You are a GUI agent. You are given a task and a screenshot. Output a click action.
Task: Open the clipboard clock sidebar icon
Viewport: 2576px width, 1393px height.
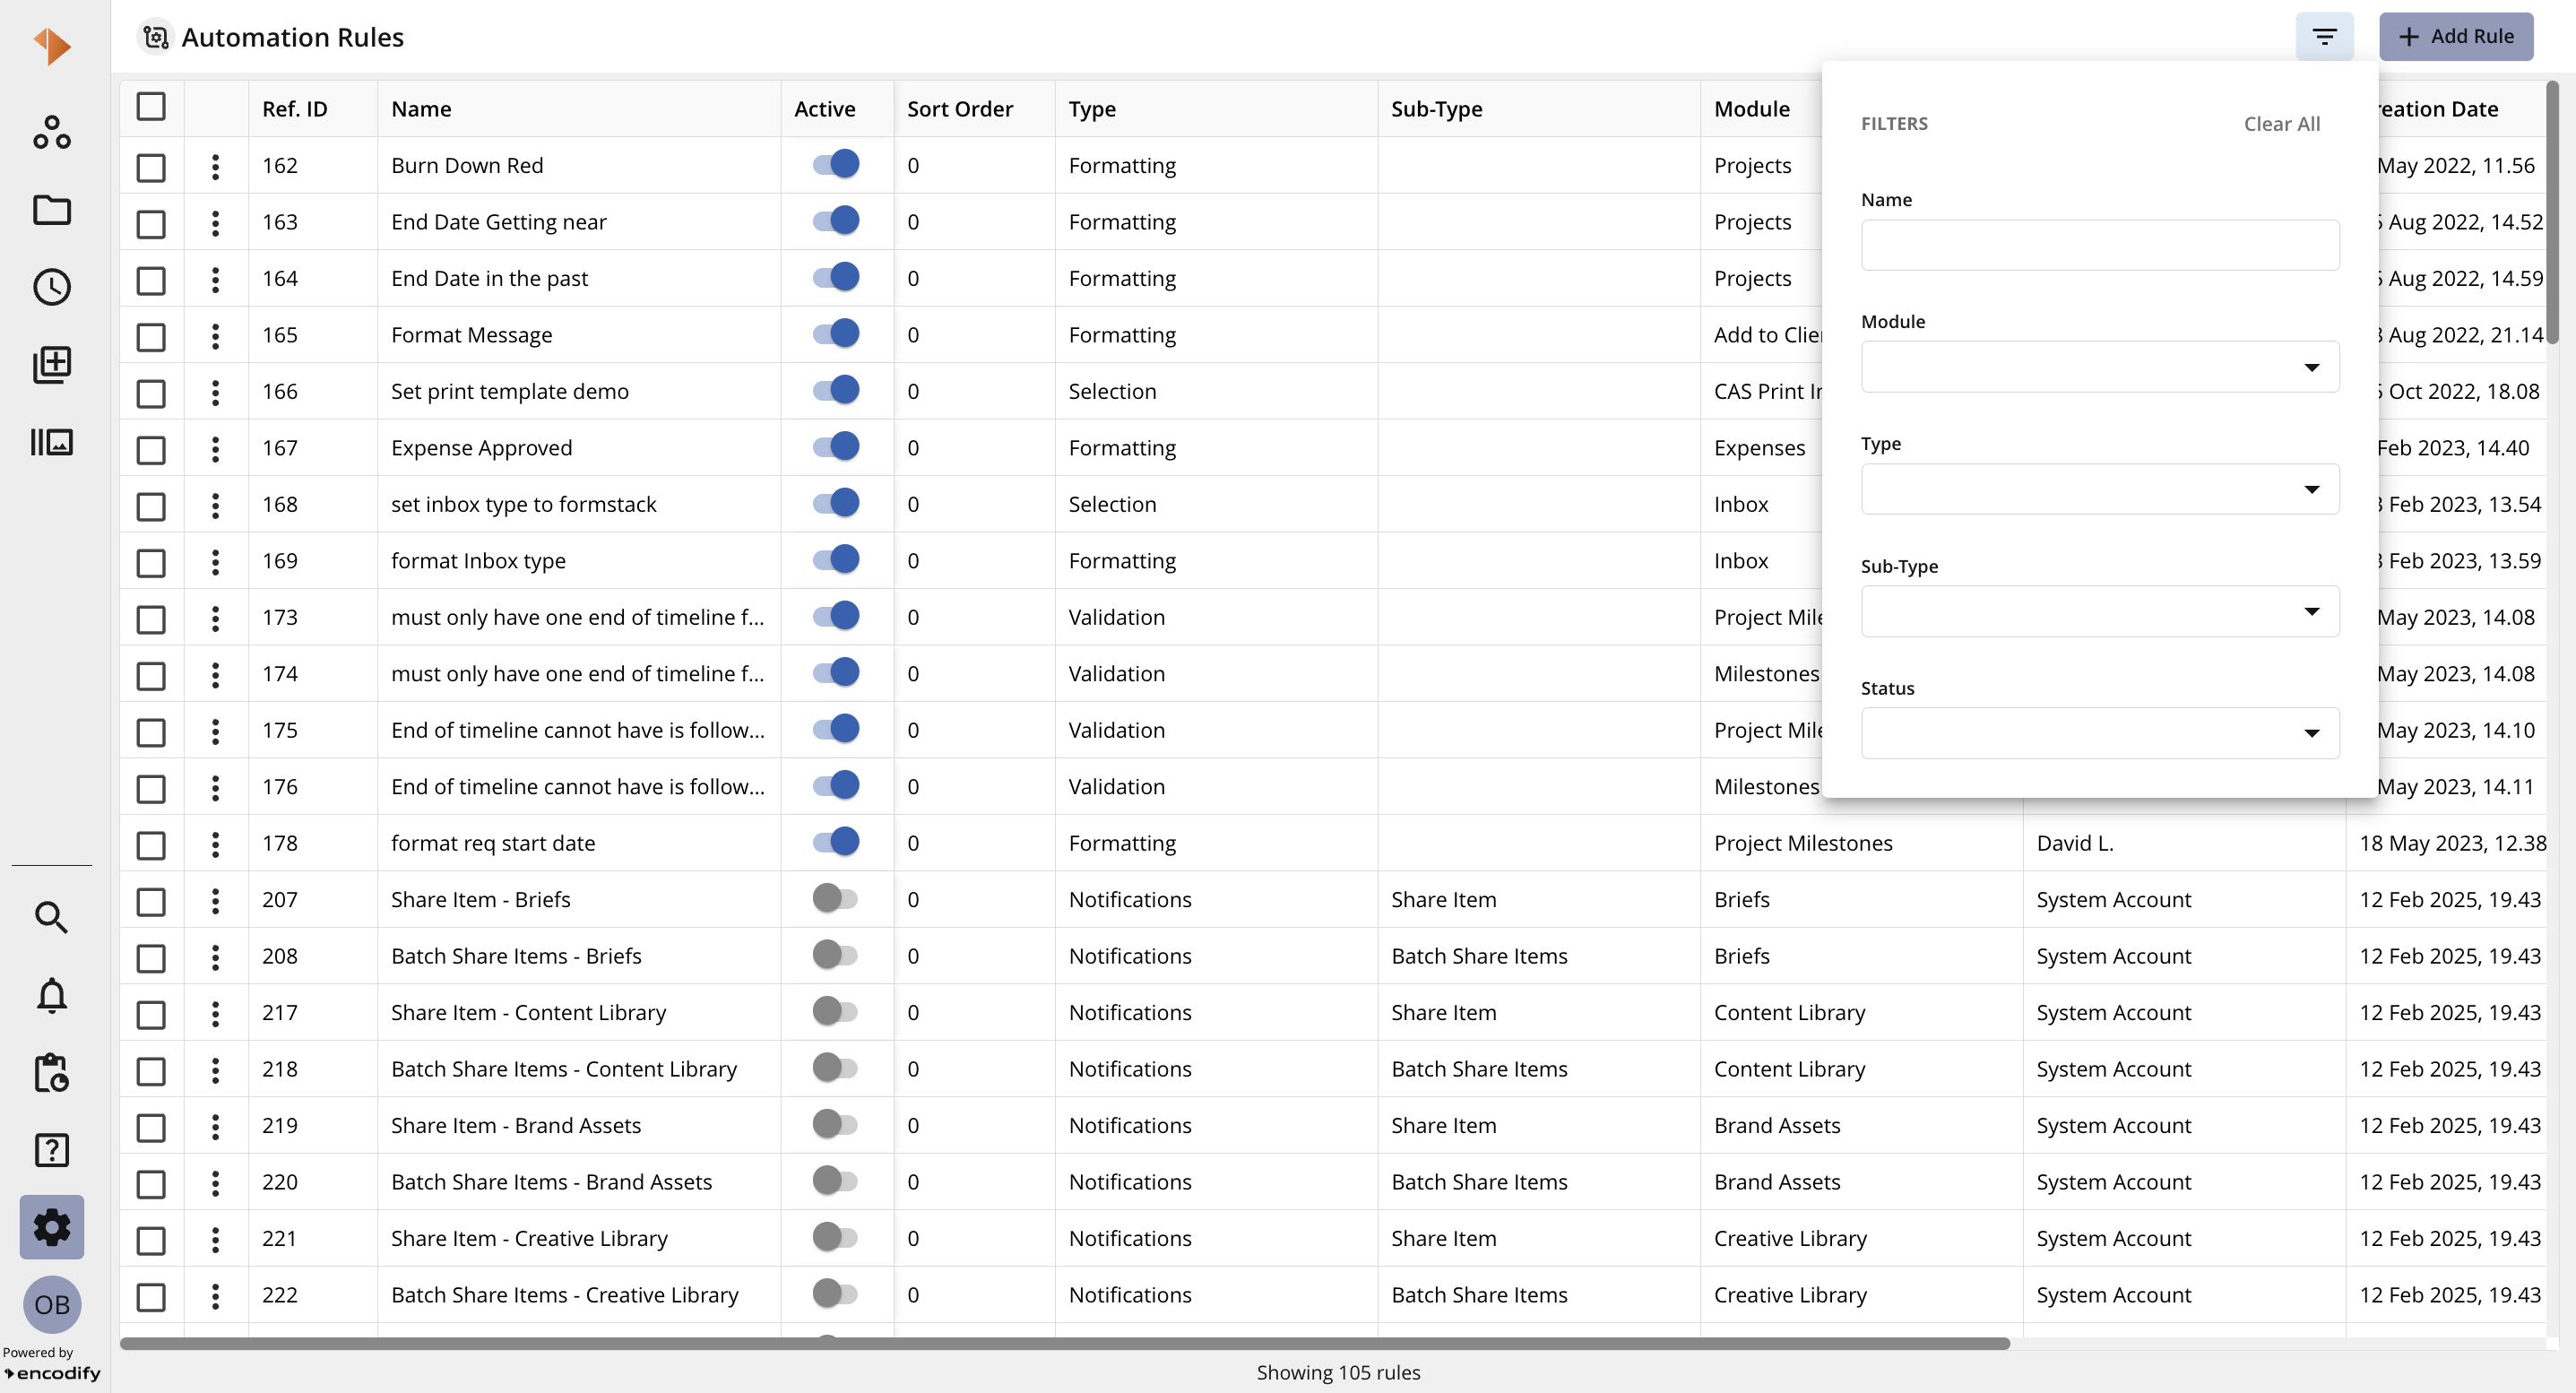click(x=52, y=1073)
